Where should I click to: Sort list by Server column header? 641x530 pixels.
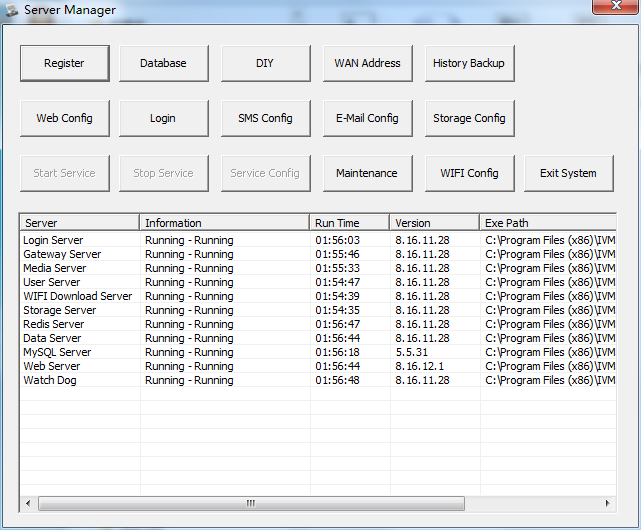pyautogui.click(x=79, y=223)
